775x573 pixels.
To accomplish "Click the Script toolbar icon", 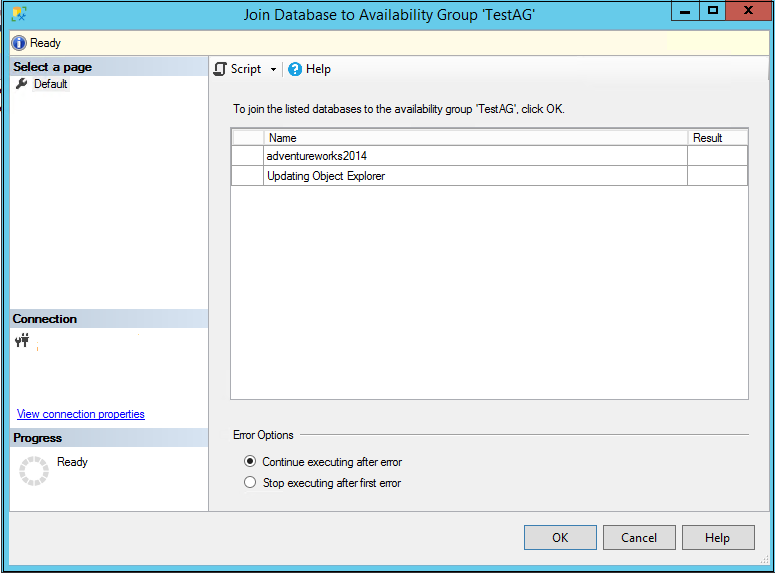I will (221, 69).
